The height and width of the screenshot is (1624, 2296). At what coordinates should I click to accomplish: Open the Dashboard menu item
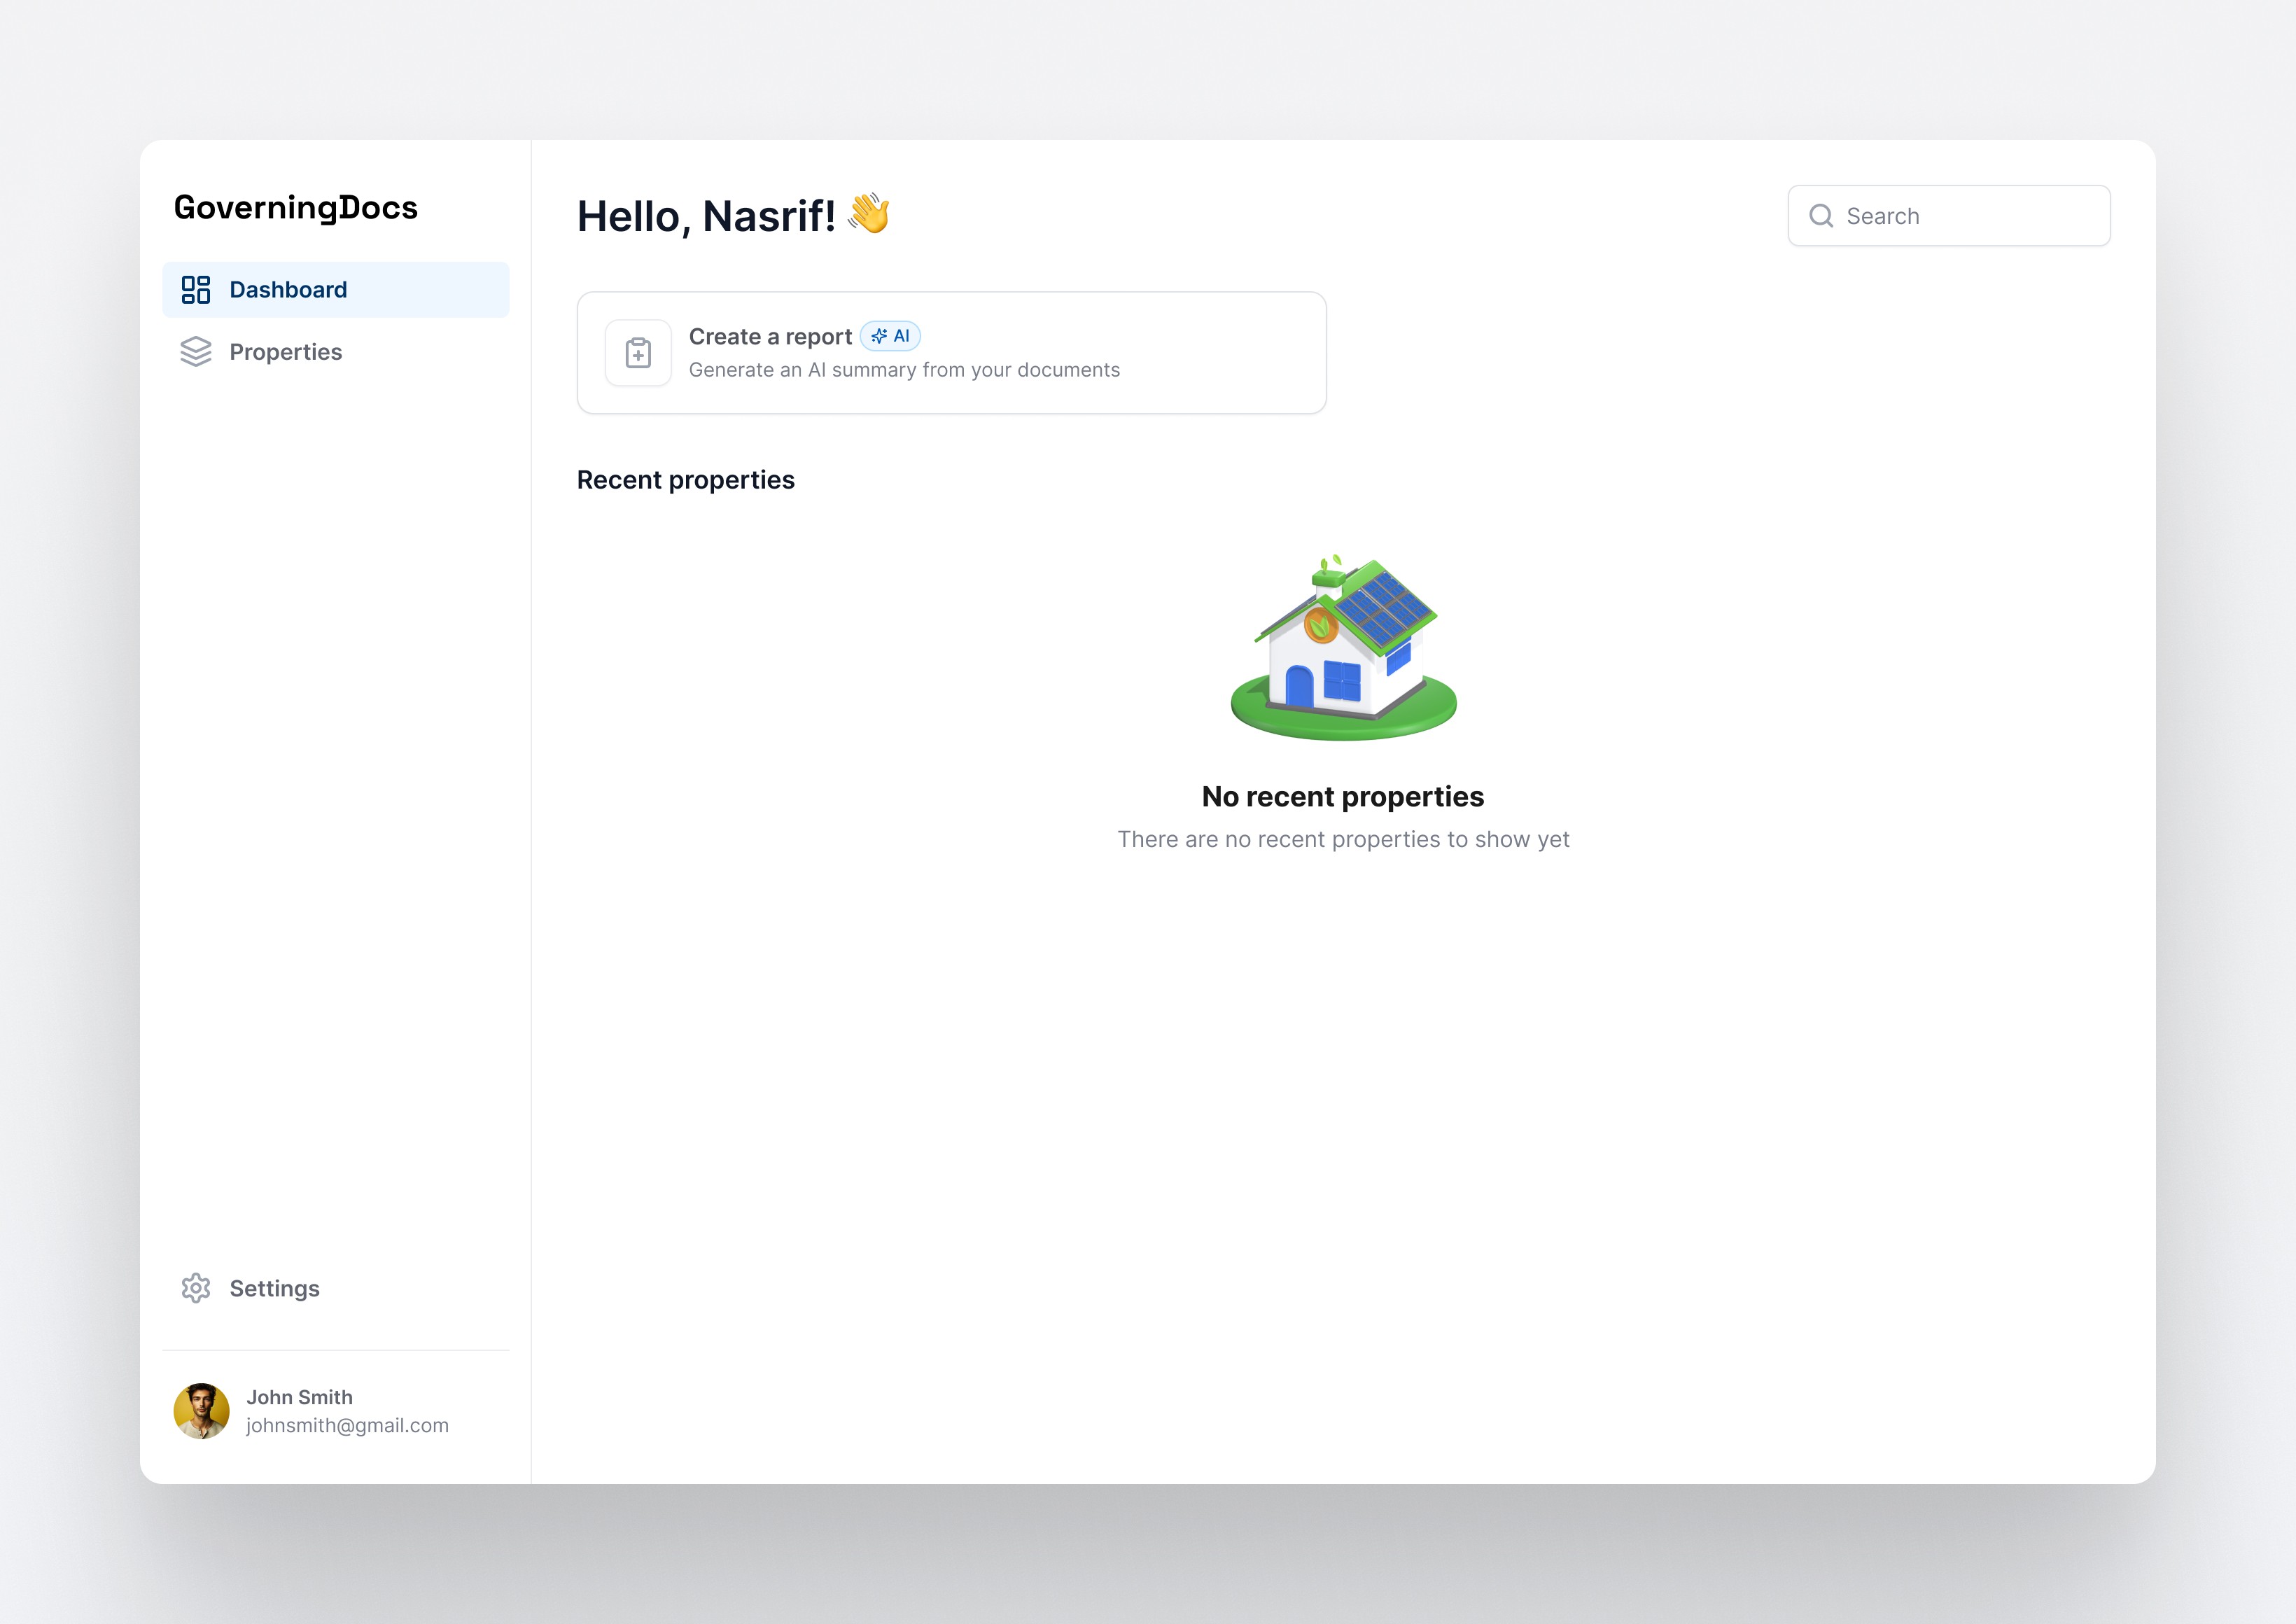pos(288,290)
